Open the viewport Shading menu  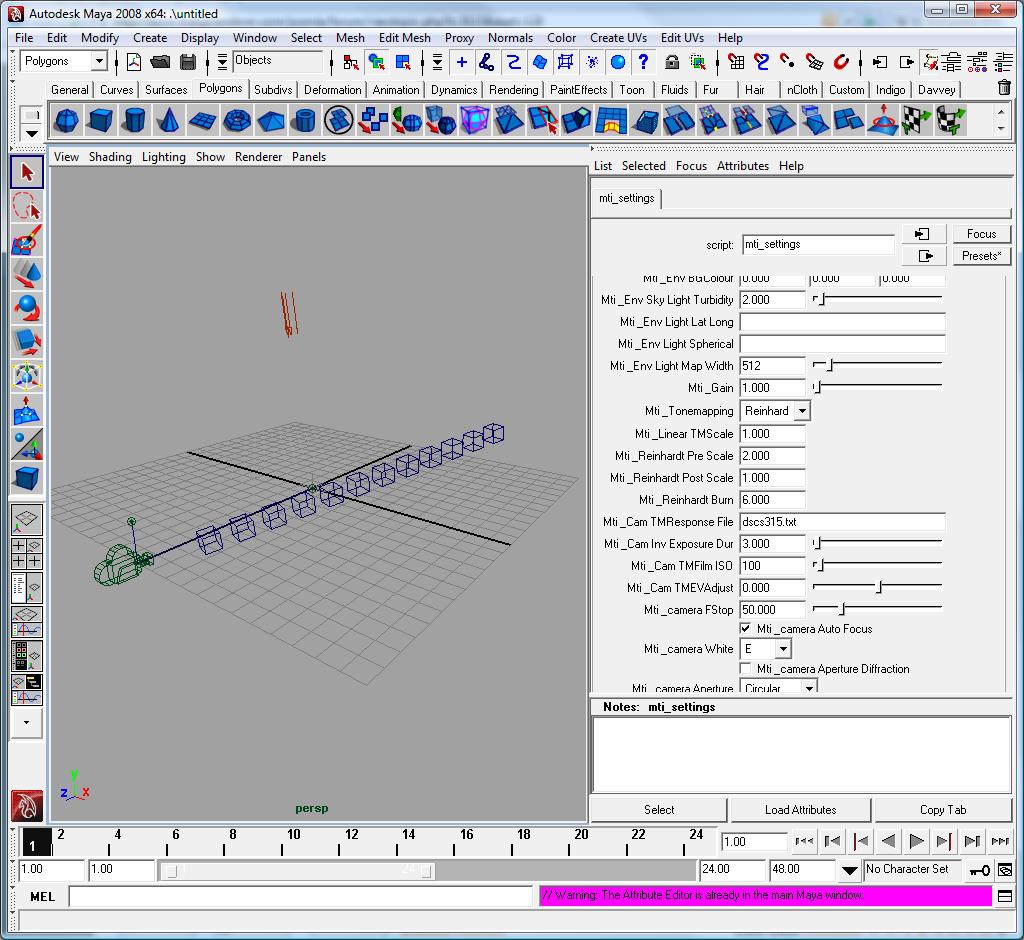[110, 157]
